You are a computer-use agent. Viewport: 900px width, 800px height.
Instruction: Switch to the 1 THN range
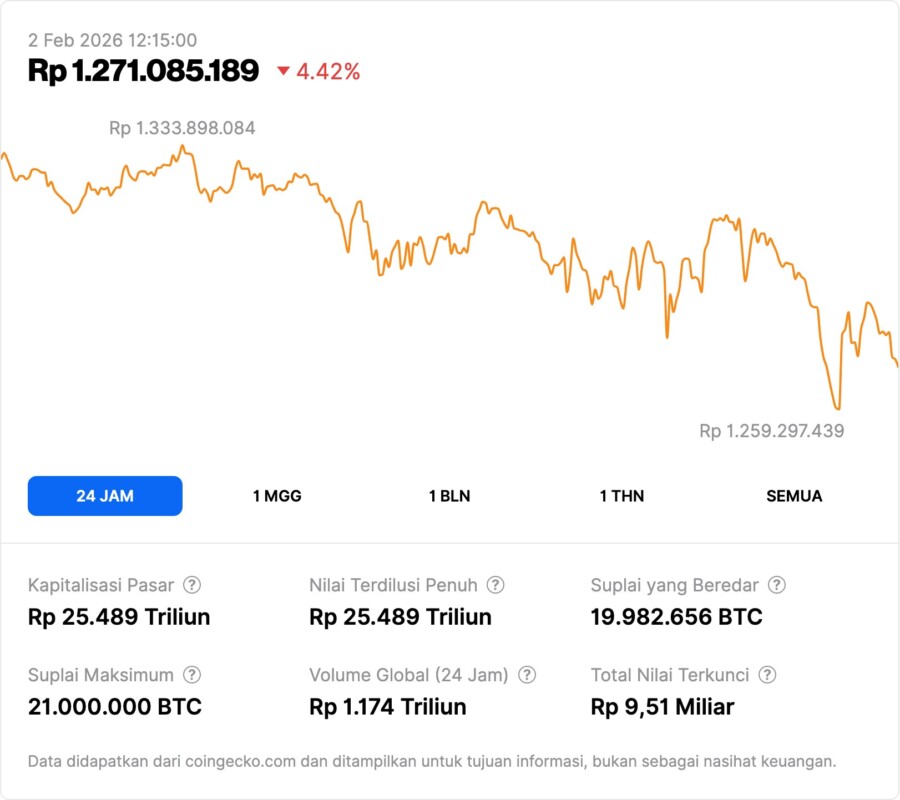(x=622, y=496)
